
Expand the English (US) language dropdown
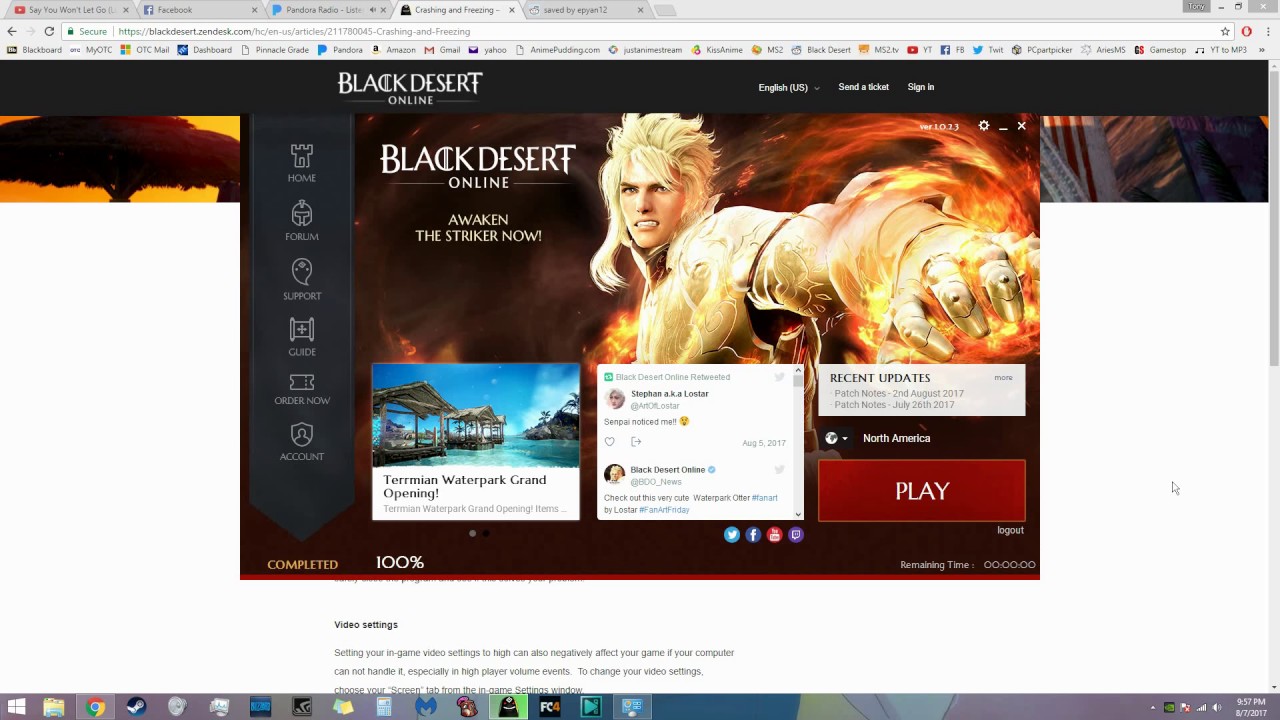click(x=788, y=88)
